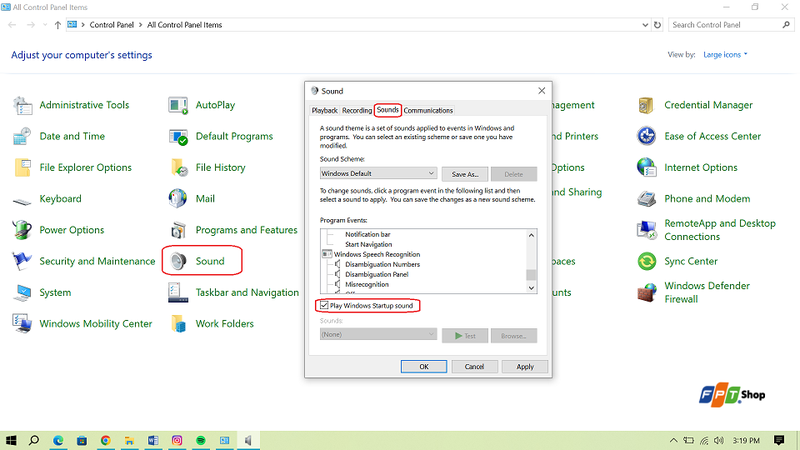Click Cancel in the Sound dialog
Viewport: 800px width, 450px height.
click(x=474, y=366)
